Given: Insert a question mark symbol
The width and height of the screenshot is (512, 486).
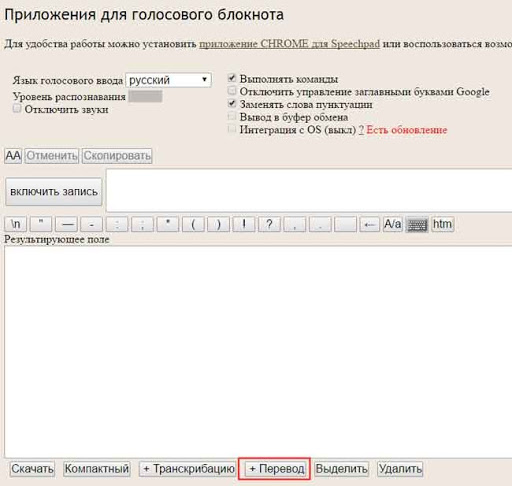Looking at the screenshot, I should pyautogui.click(x=269, y=224).
